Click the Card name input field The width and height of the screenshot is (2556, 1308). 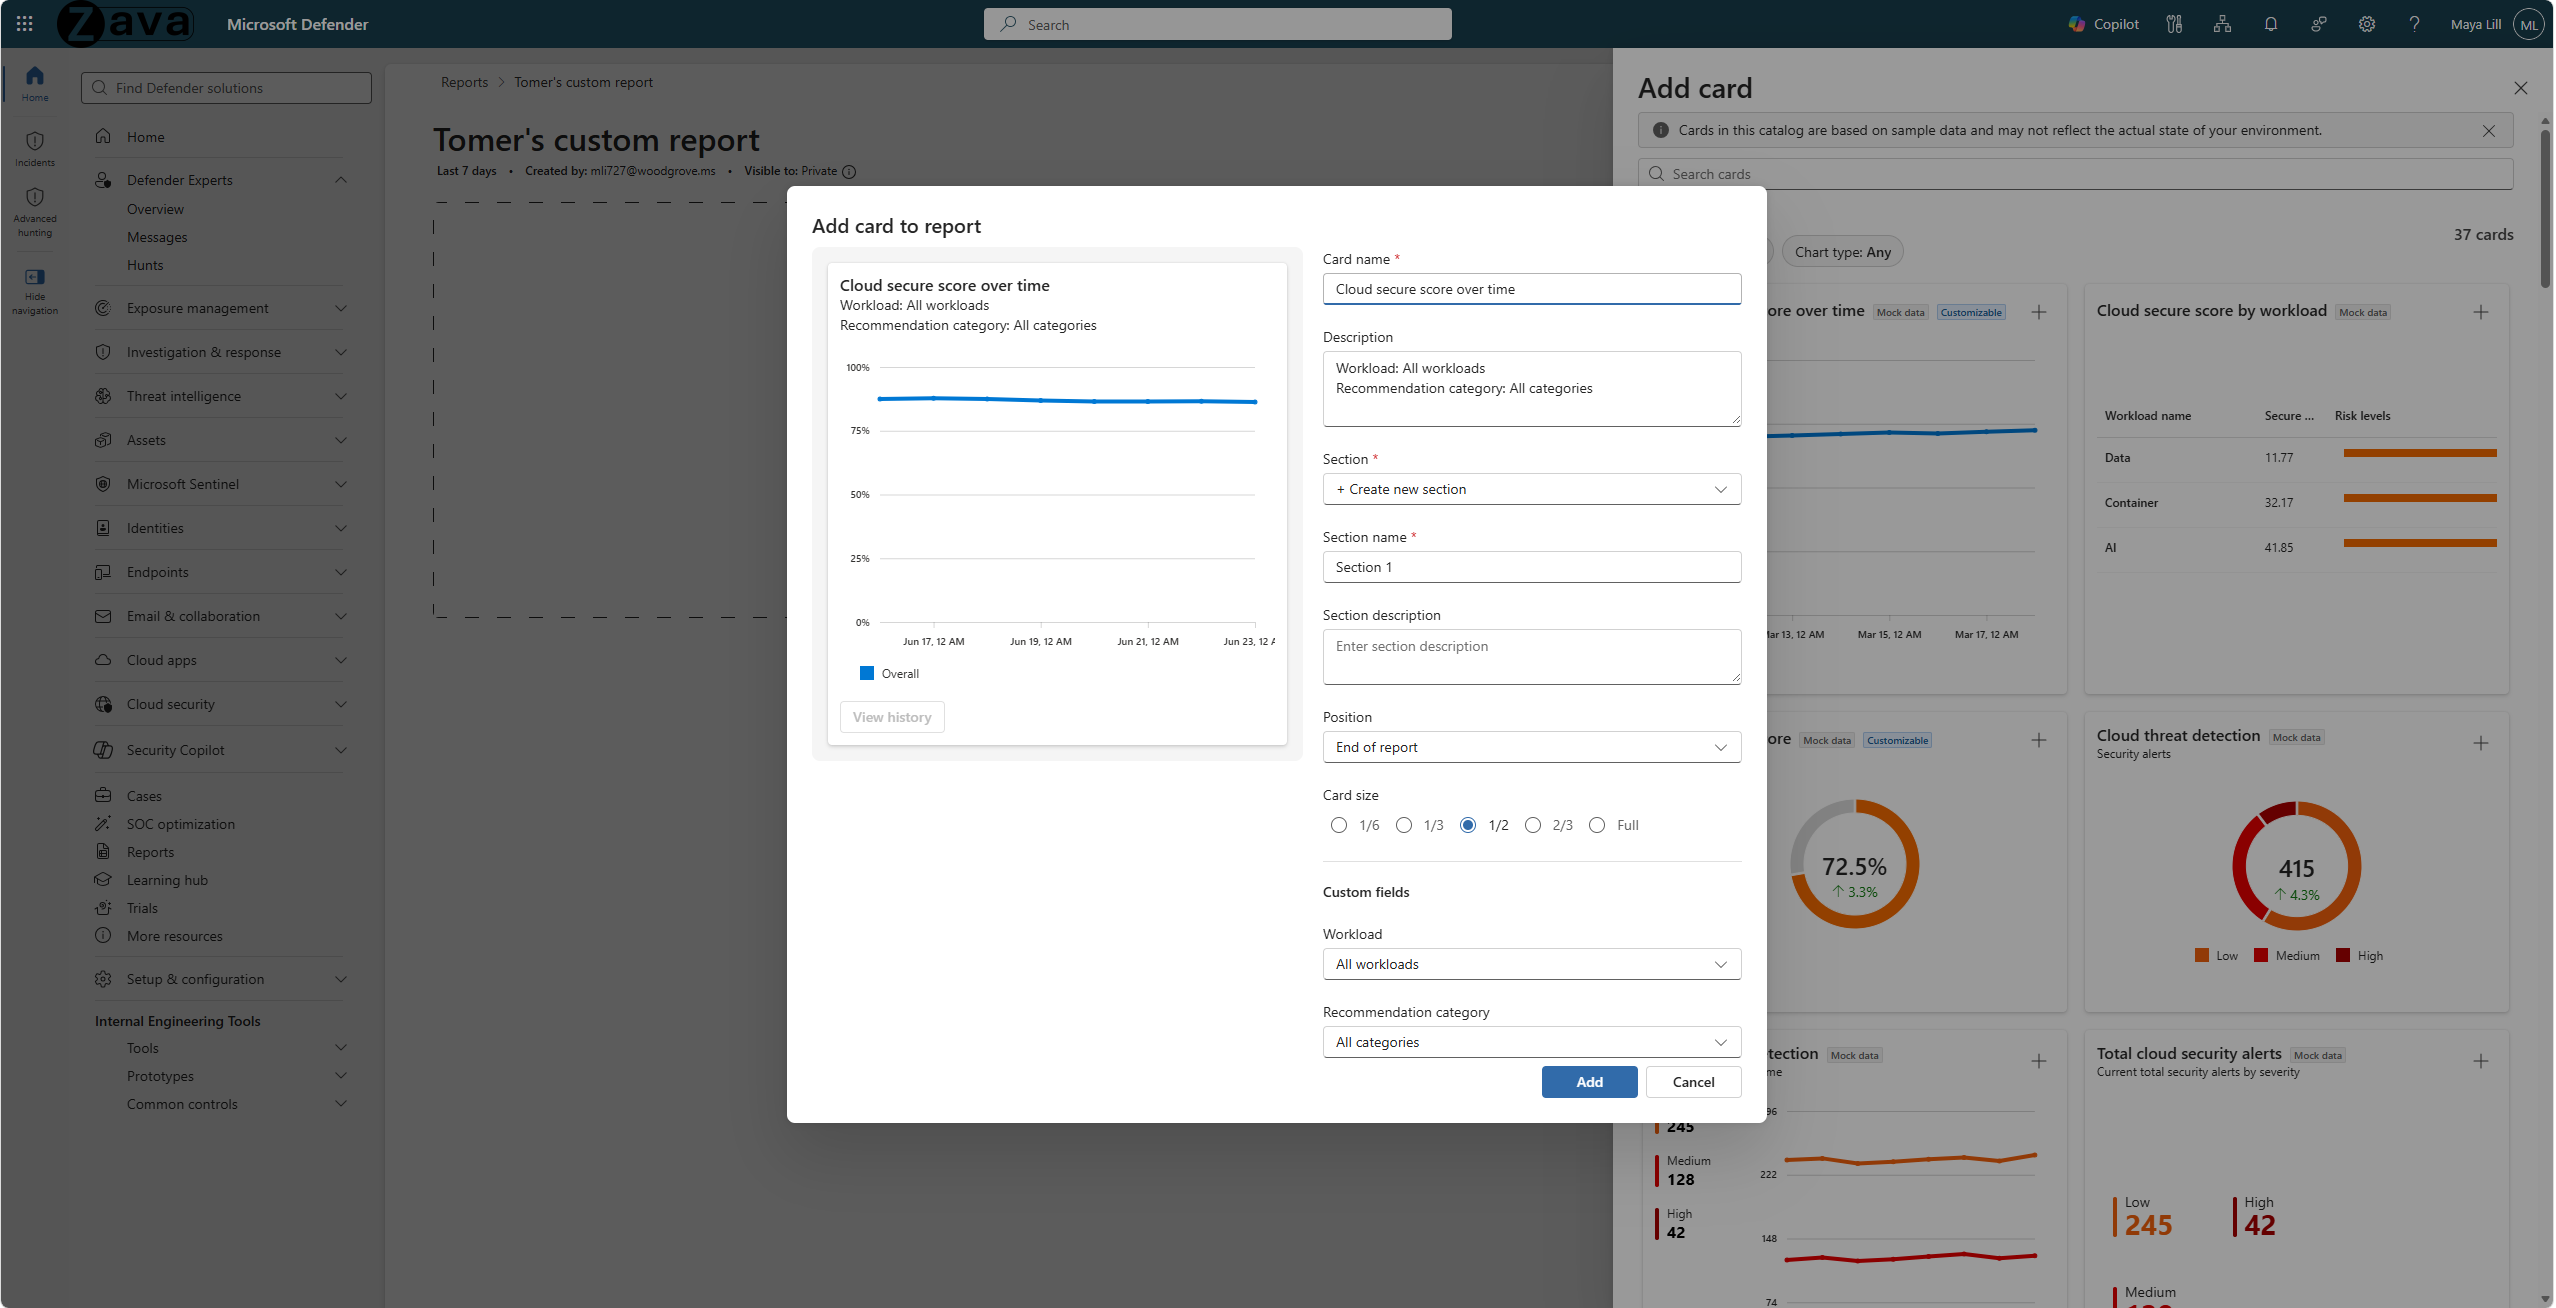click(x=1532, y=289)
